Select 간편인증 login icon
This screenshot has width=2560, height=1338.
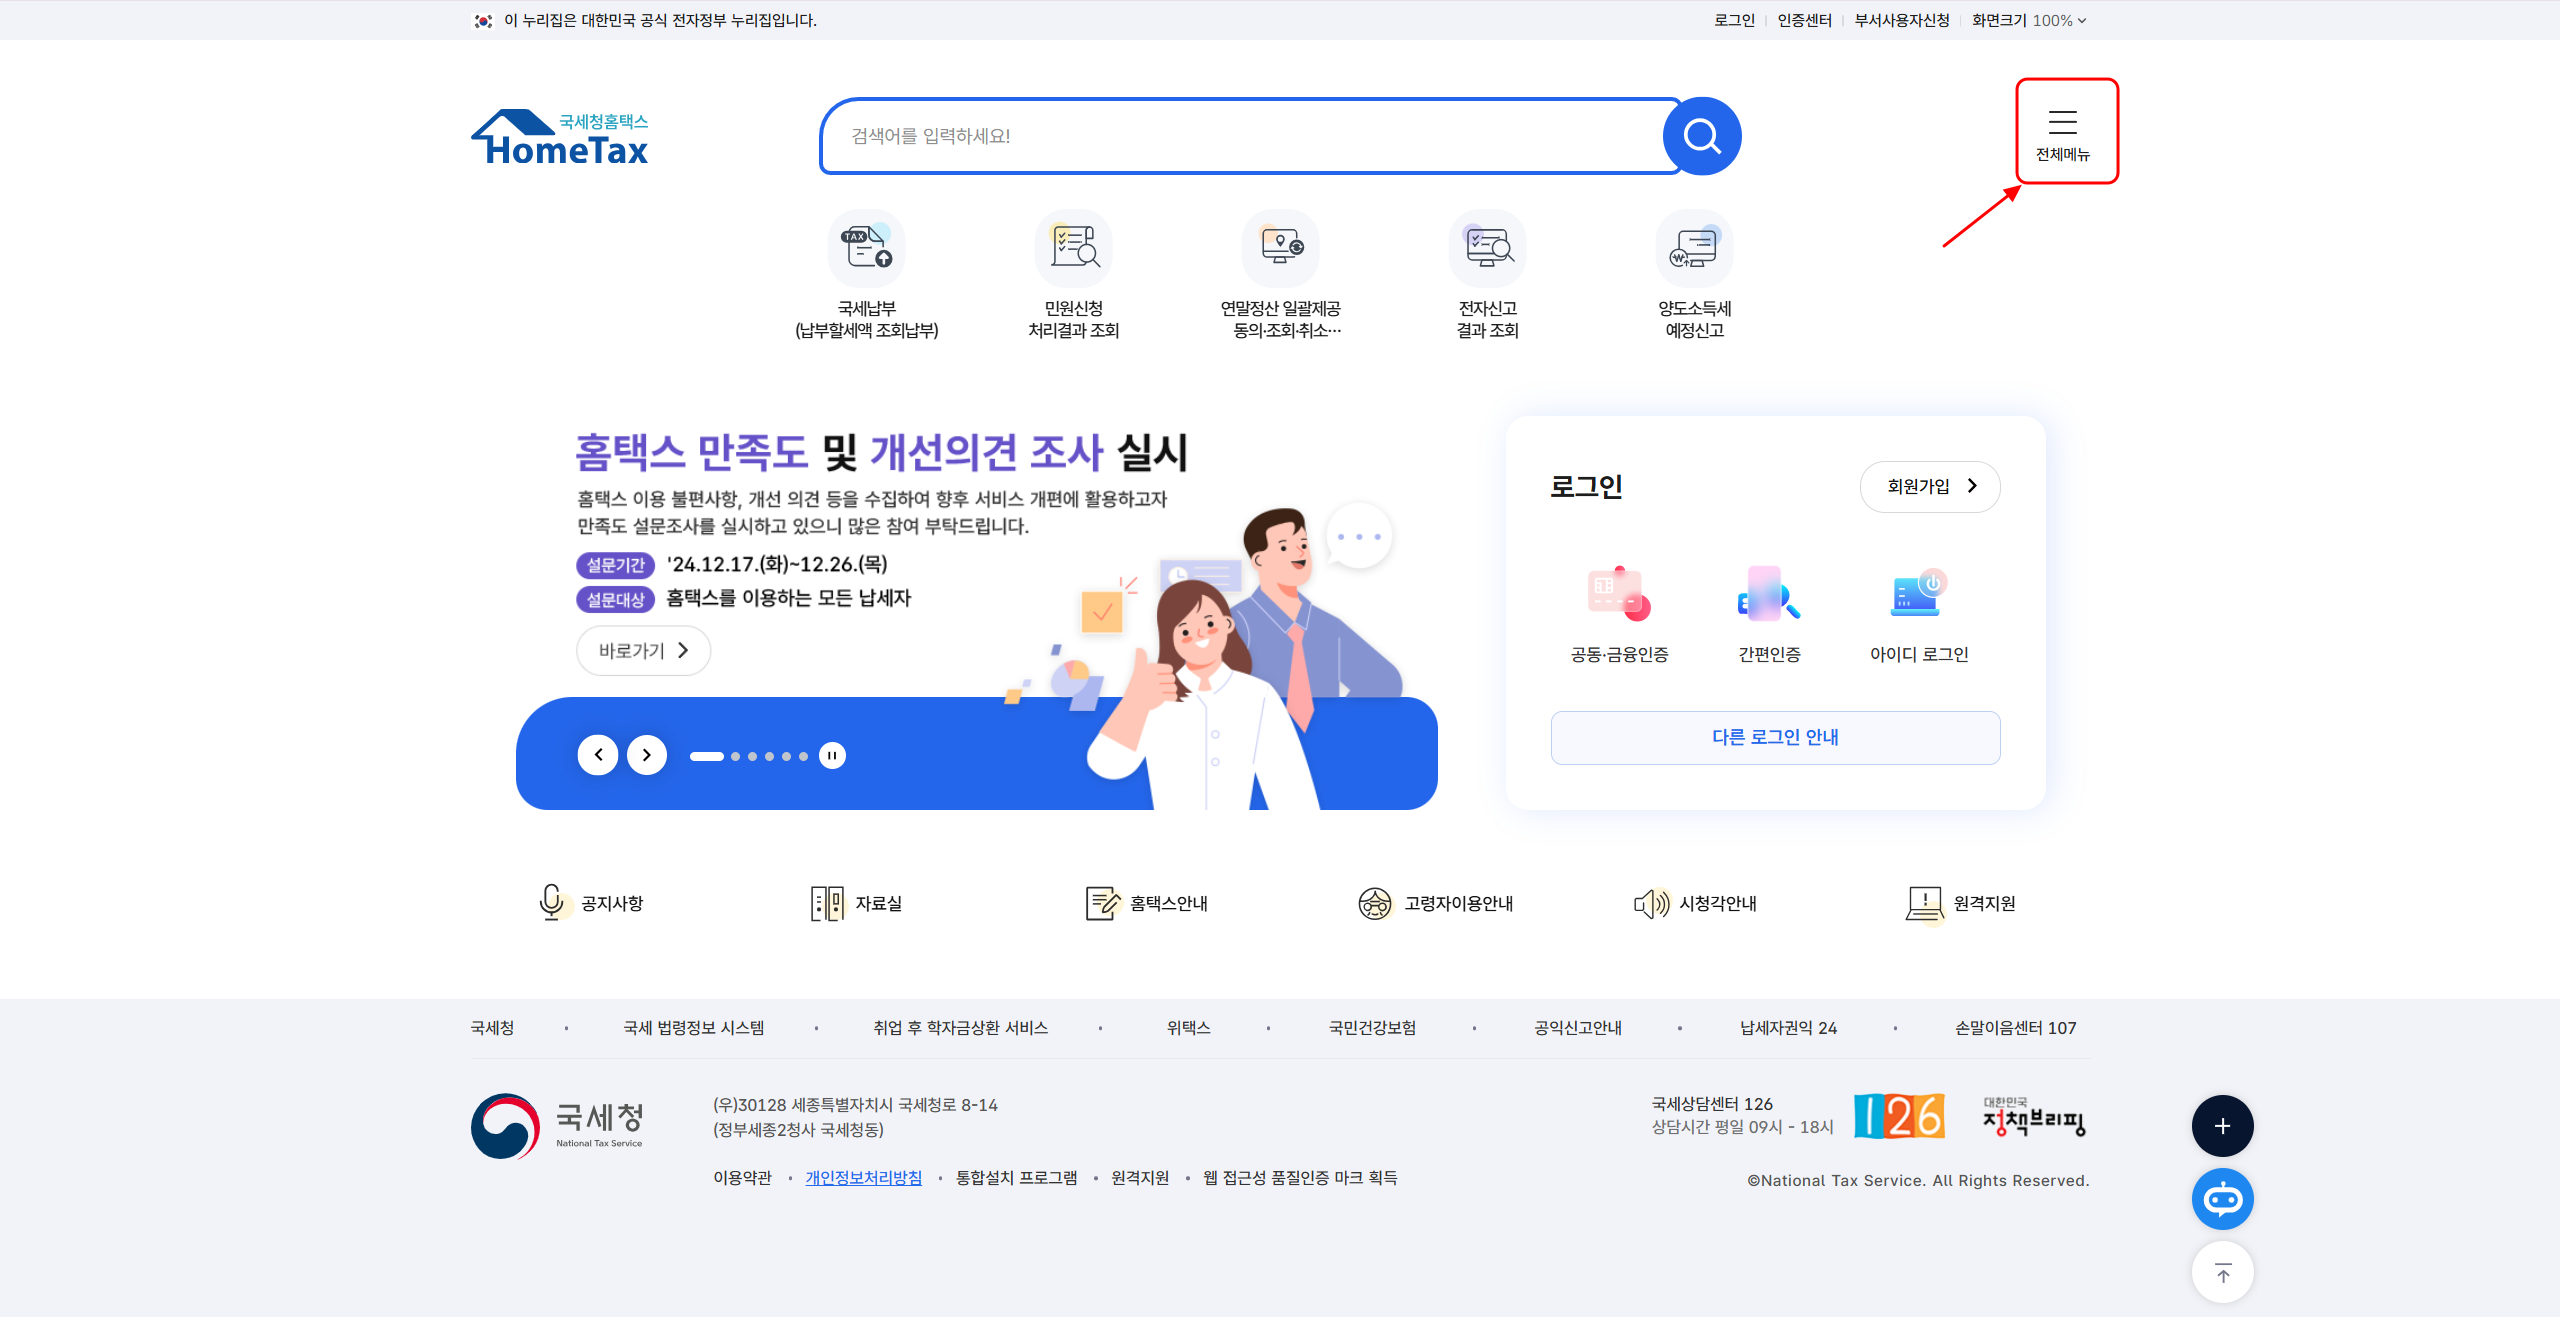[x=1769, y=594]
